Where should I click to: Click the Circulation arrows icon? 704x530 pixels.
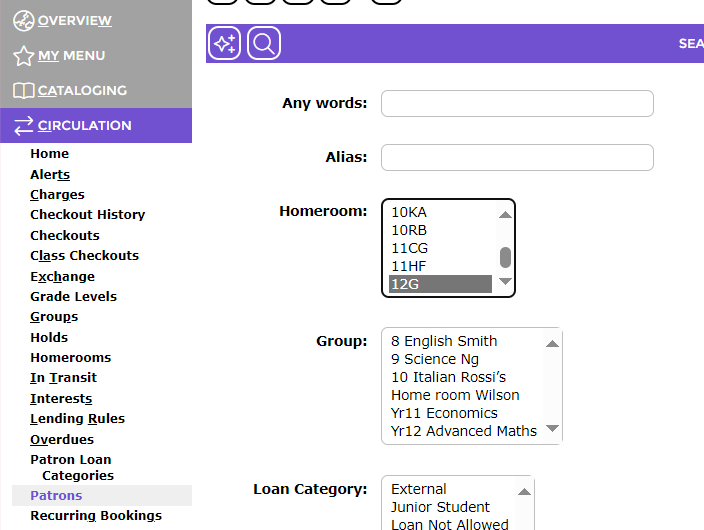23,125
